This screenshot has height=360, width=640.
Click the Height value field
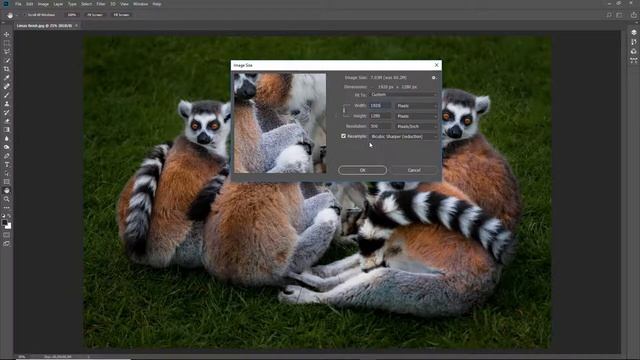click(380, 116)
